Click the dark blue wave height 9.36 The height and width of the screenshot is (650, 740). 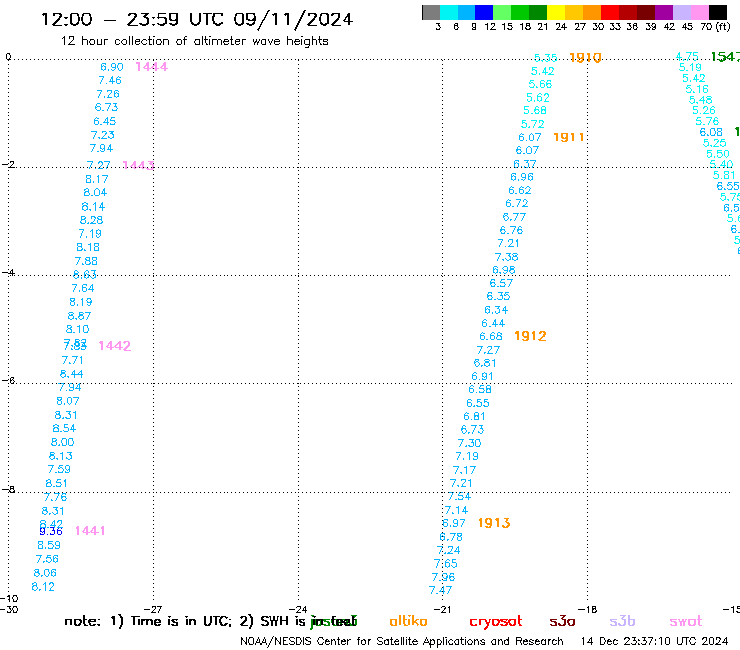click(x=51, y=532)
